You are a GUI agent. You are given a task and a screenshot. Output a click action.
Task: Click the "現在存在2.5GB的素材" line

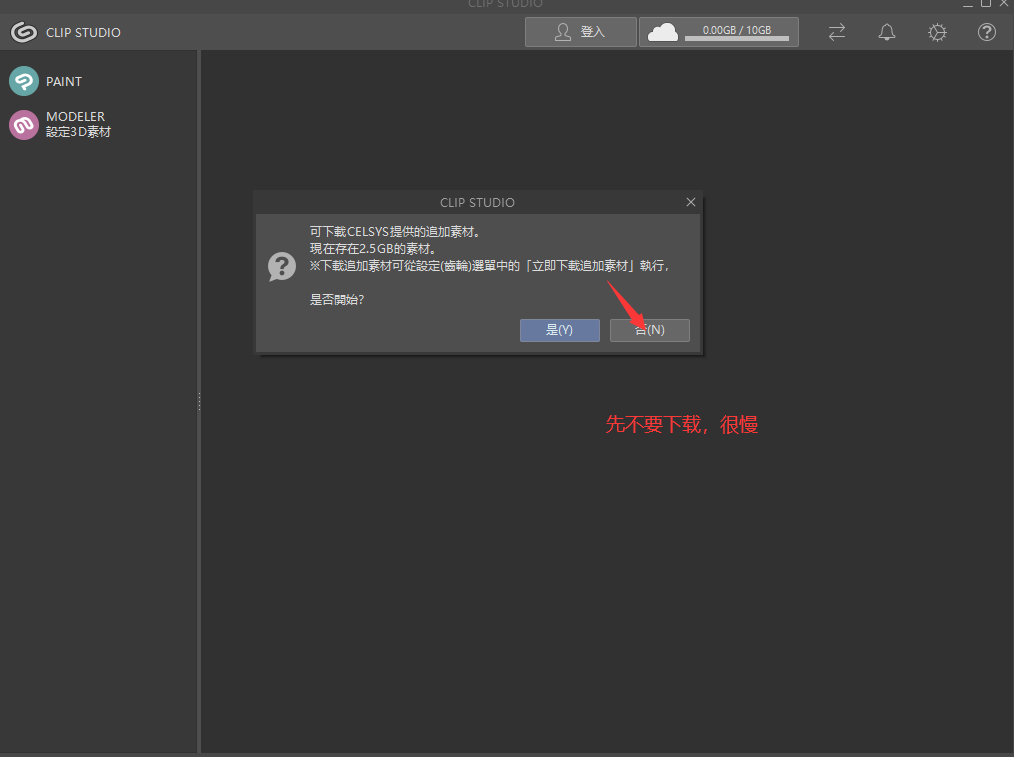(372, 249)
